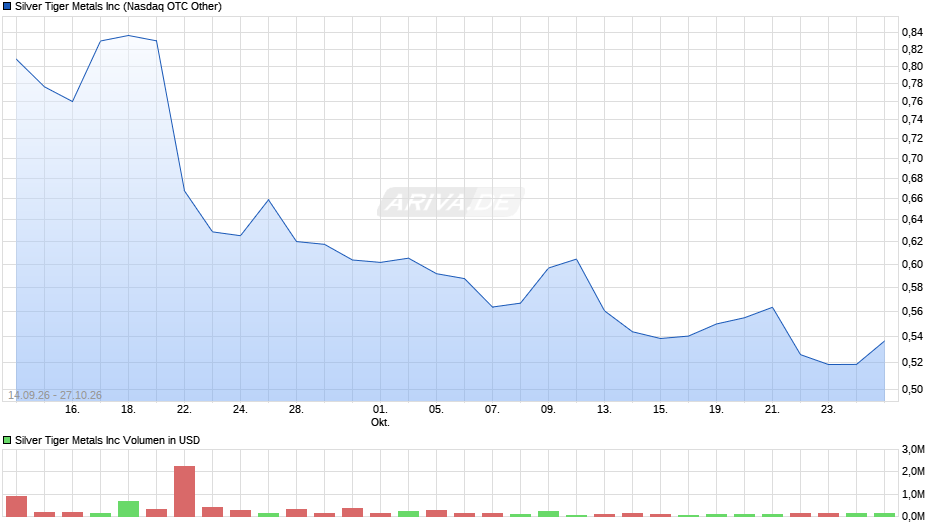Click the '13.' date axis label
This screenshot has height=526, width=940.
604,410
